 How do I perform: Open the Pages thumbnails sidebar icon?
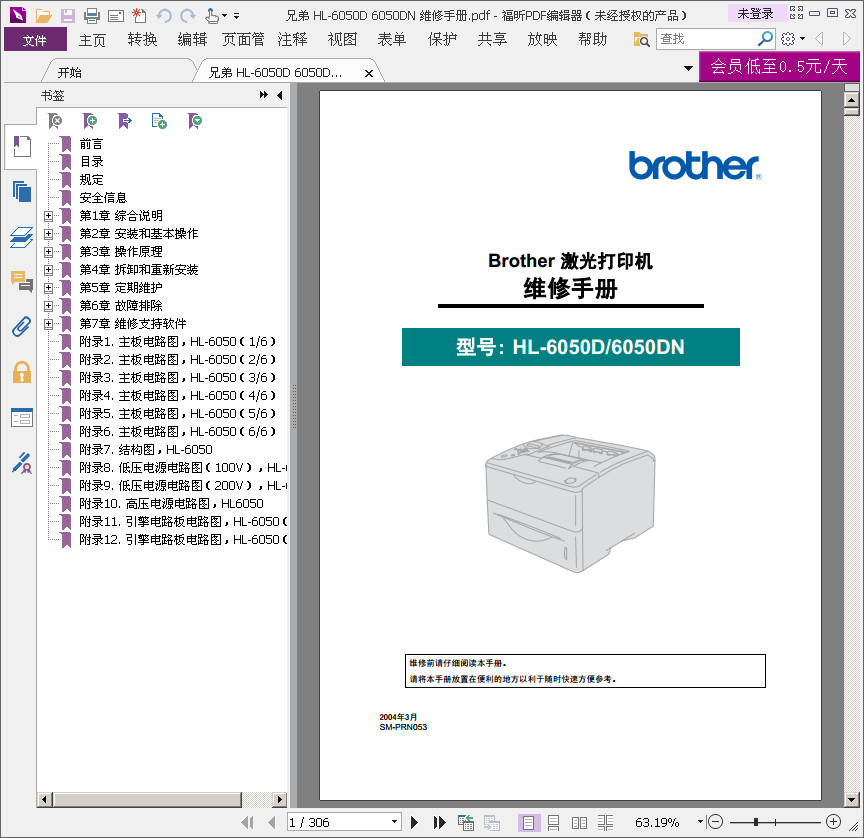tap(21, 192)
